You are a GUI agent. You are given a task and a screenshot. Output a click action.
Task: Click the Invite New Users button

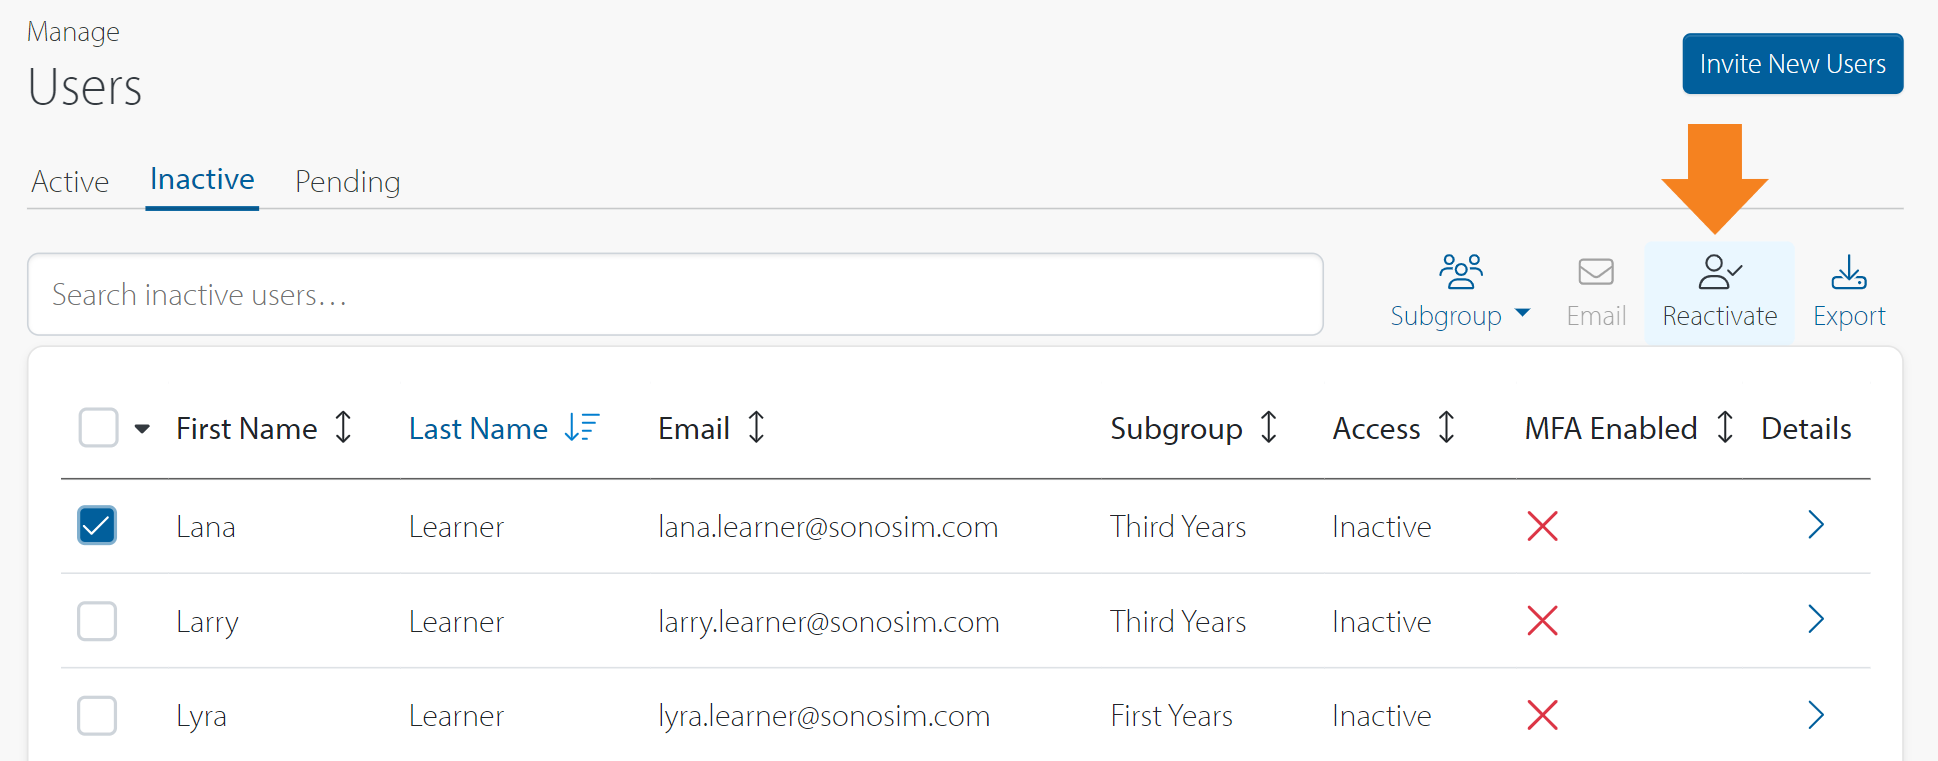(x=1792, y=64)
